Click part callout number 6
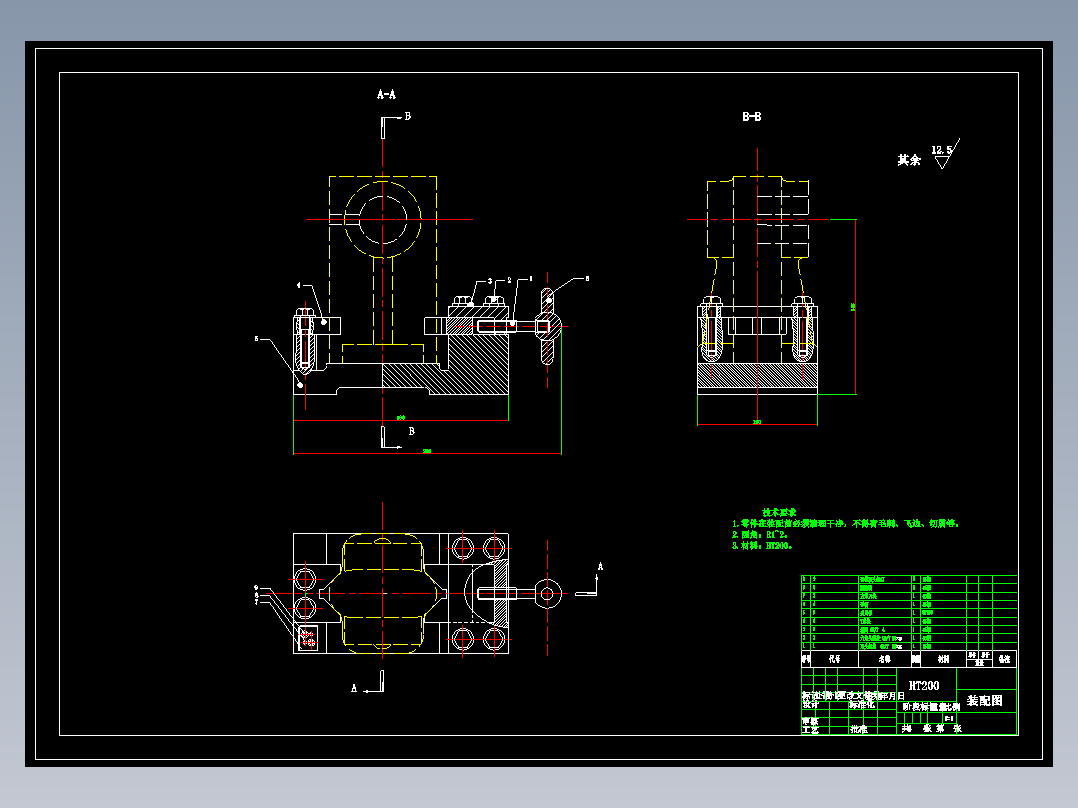The height and width of the screenshot is (808, 1078). 586,279
